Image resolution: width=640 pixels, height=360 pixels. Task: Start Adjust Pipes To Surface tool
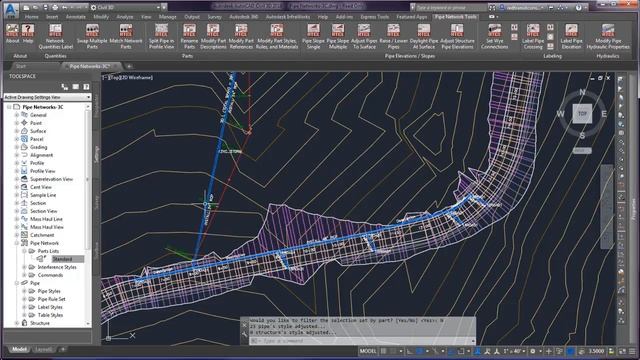pos(364,36)
